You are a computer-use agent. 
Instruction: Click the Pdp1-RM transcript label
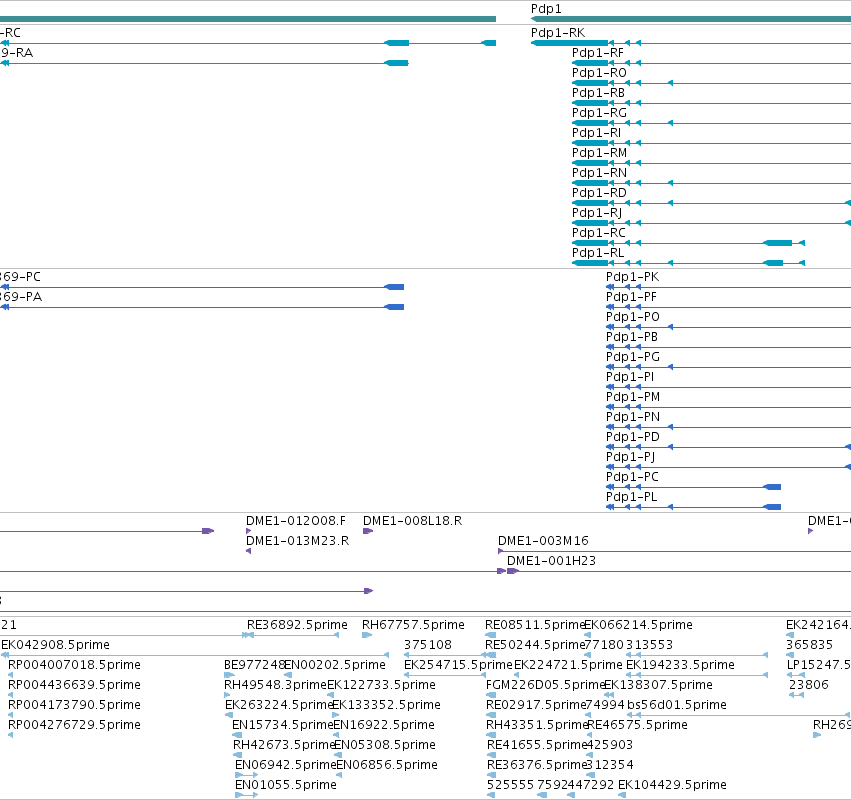[x=599, y=153]
